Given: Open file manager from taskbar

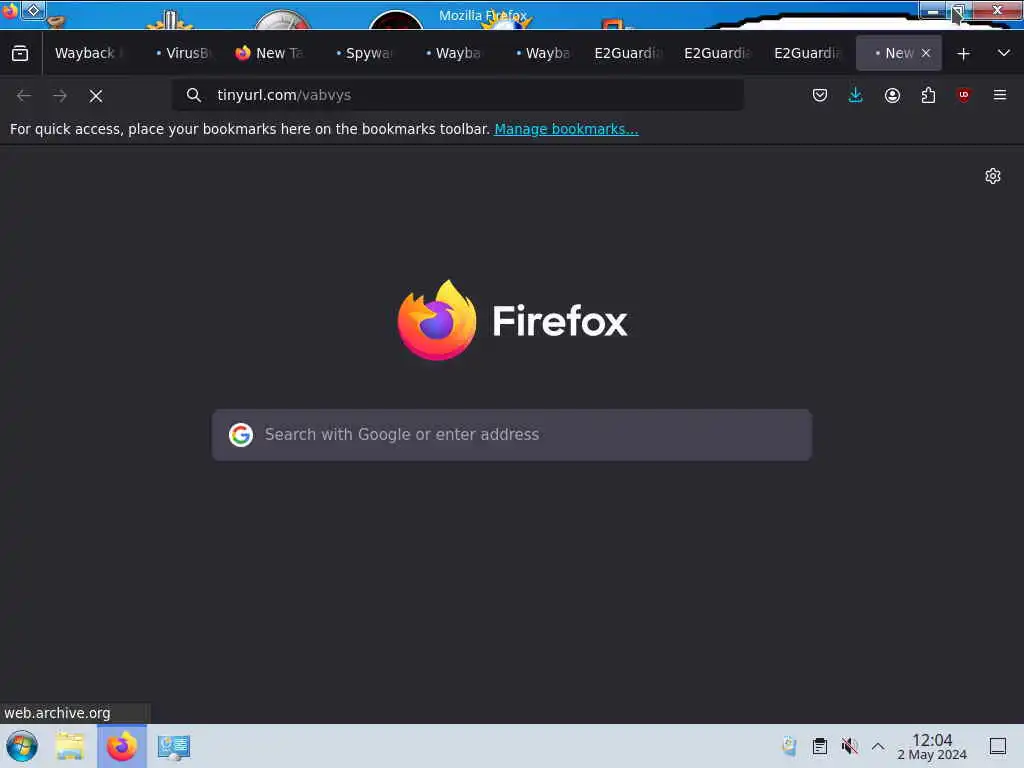Looking at the screenshot, I should (70, 746).
